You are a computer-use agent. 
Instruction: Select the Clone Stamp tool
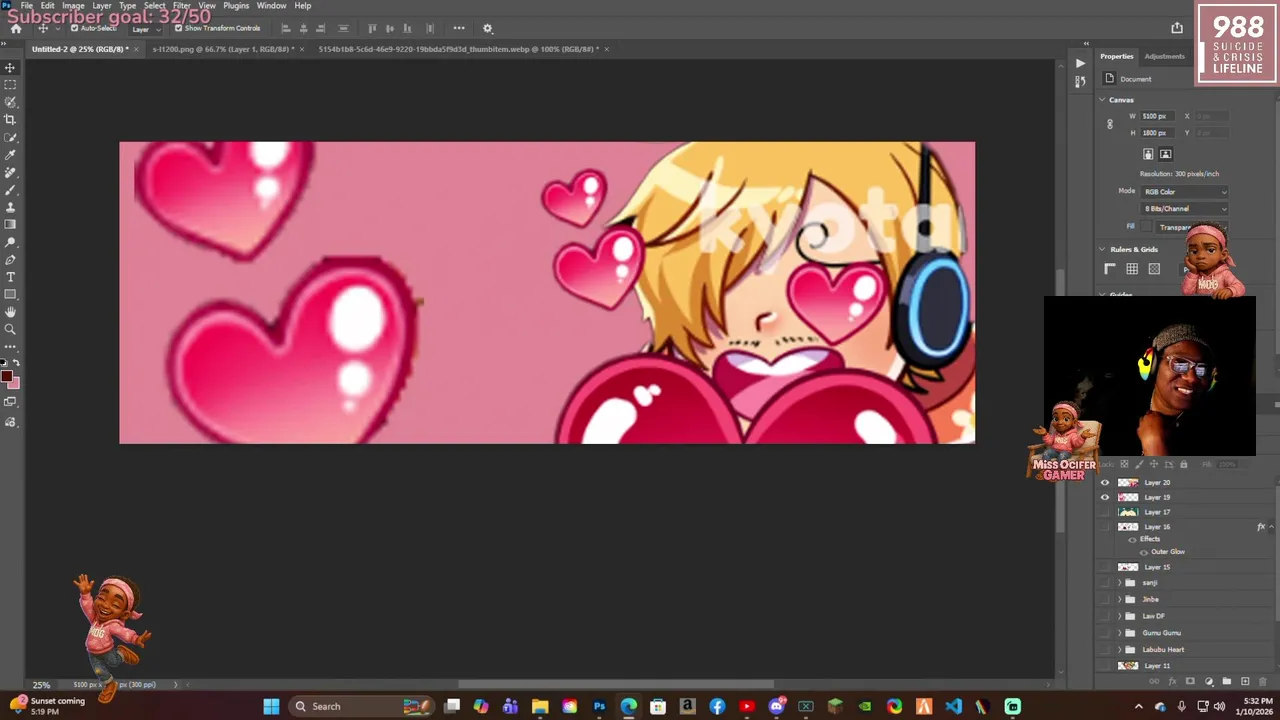[x=10, y=207]
